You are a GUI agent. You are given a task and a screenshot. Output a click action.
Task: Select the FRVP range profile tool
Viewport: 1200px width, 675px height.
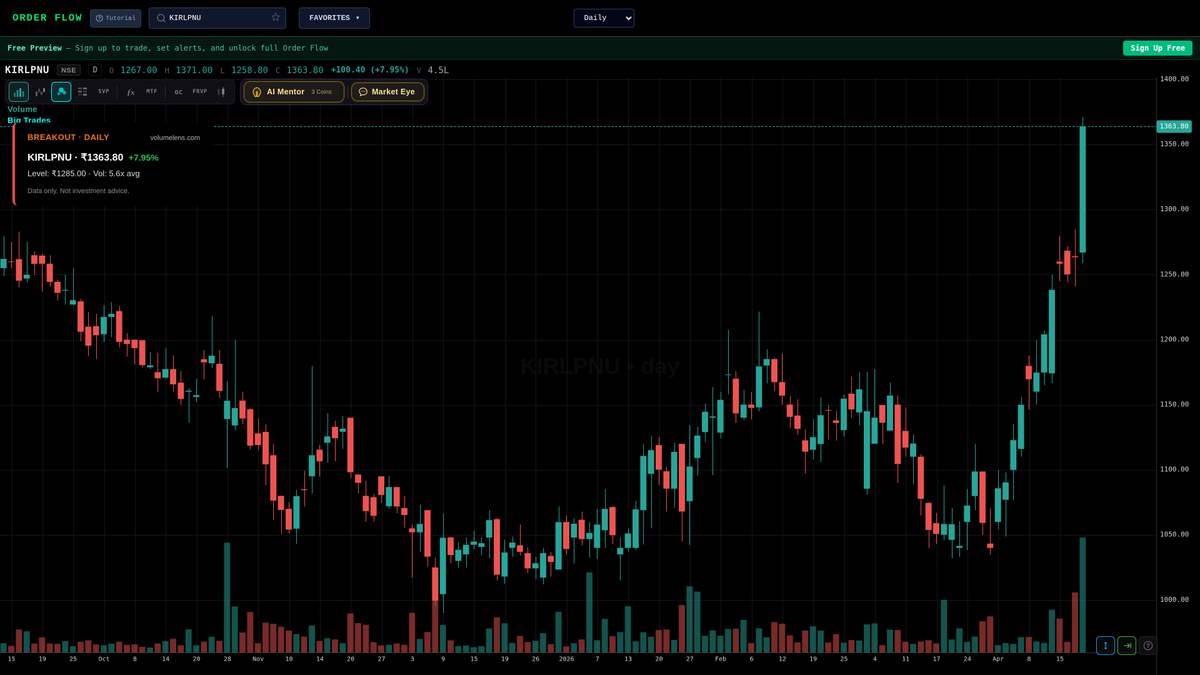click(199, 91)
